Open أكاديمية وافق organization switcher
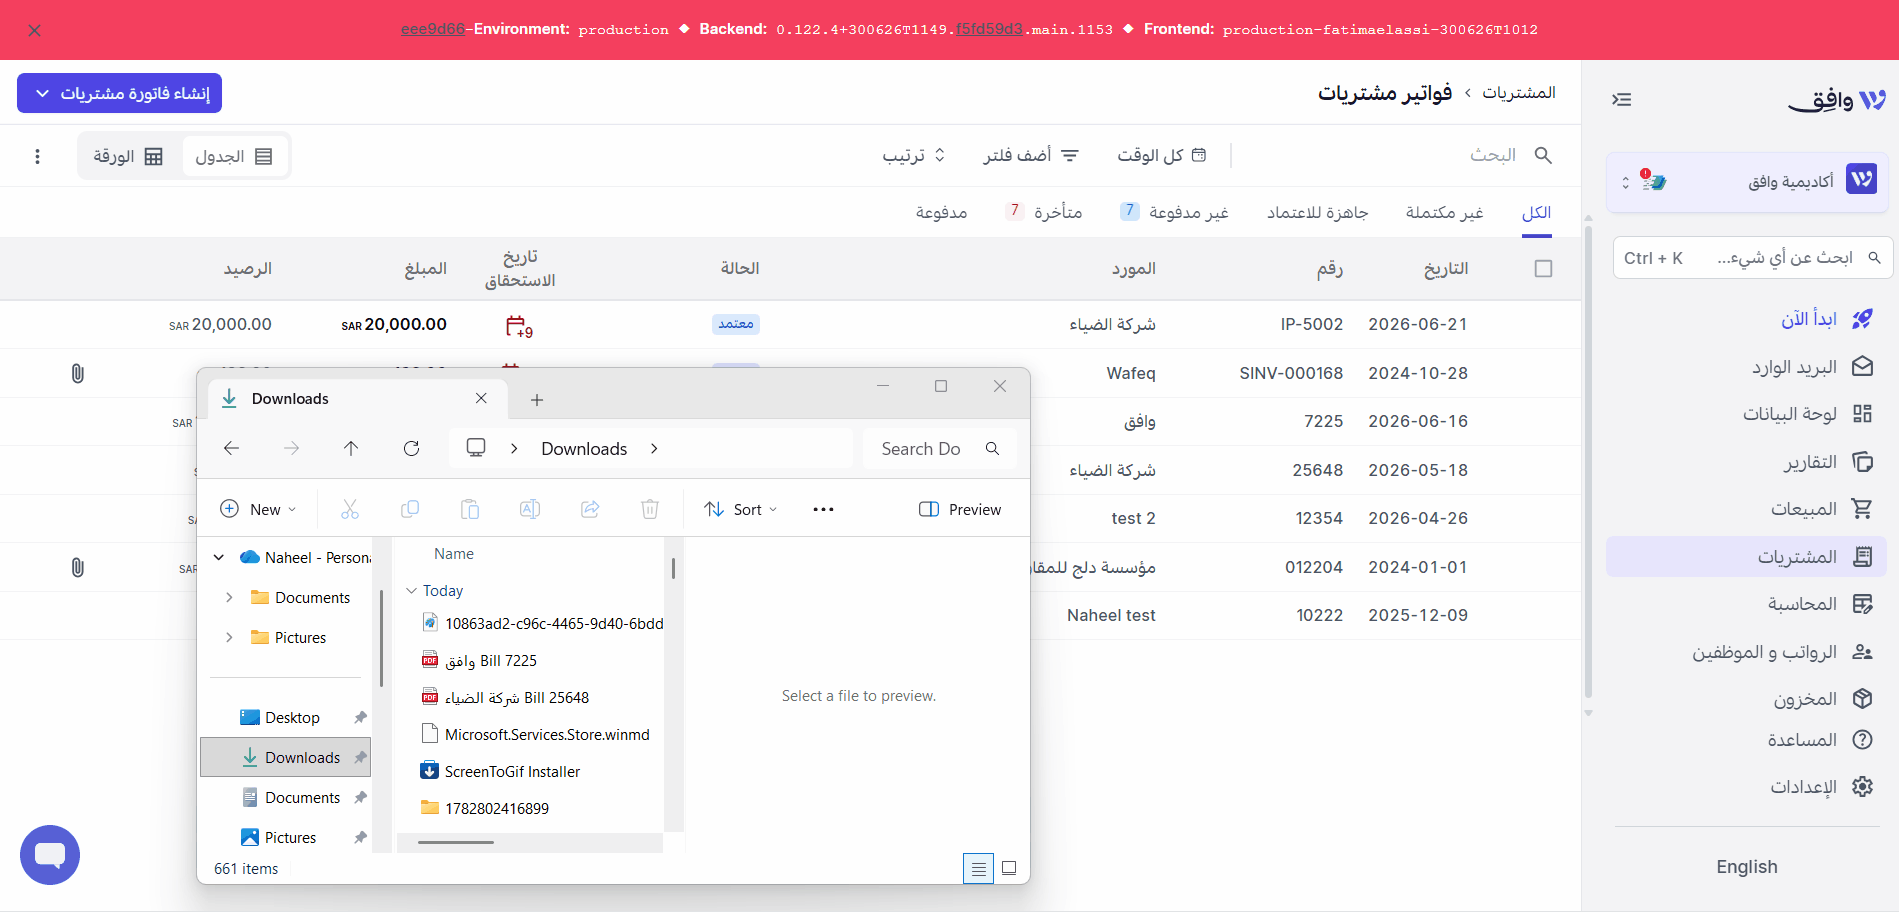 (x=1747, y=181)
